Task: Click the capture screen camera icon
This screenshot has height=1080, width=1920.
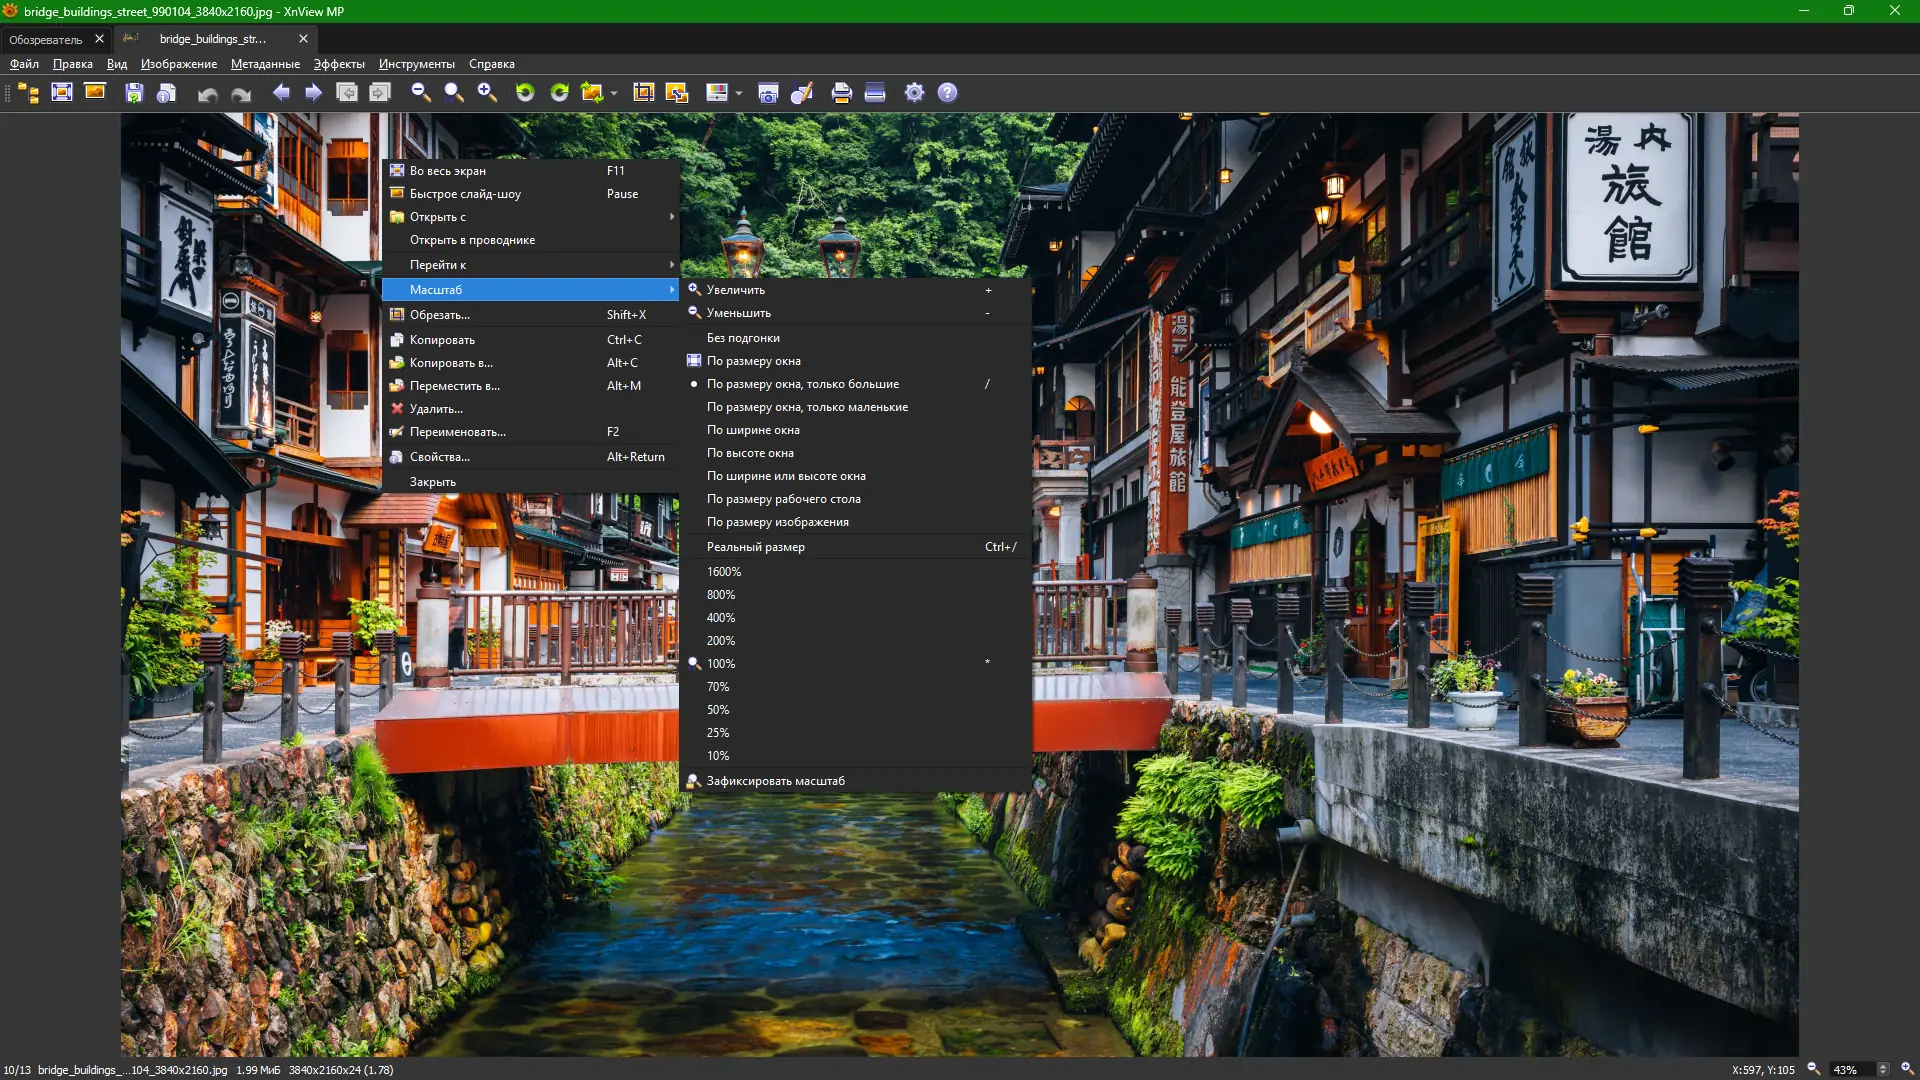Action: pos(768,93)
